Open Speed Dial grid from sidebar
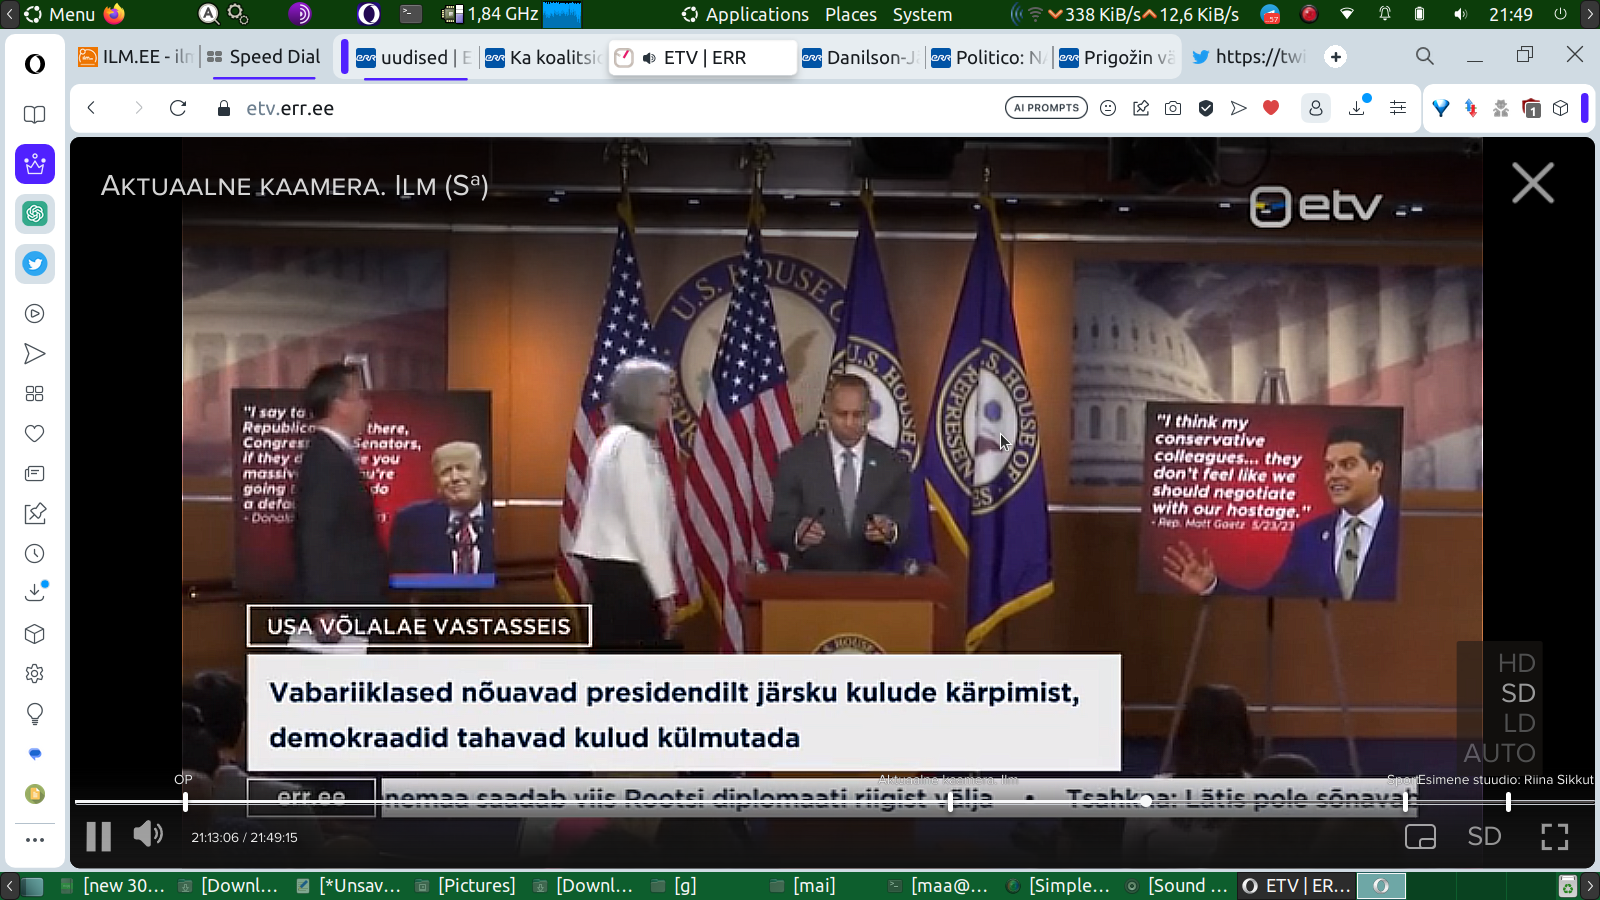 pyautogui.click(x=35, y=394)
